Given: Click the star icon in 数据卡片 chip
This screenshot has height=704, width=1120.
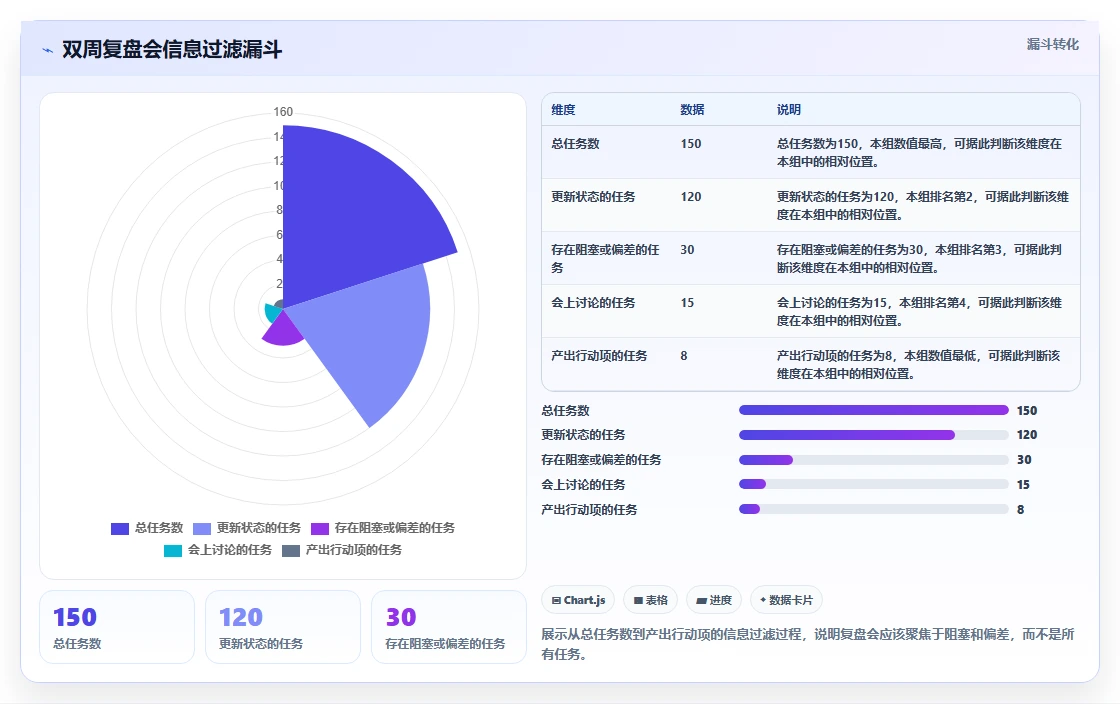Looking at the screenshot, I should click(763, 600).
